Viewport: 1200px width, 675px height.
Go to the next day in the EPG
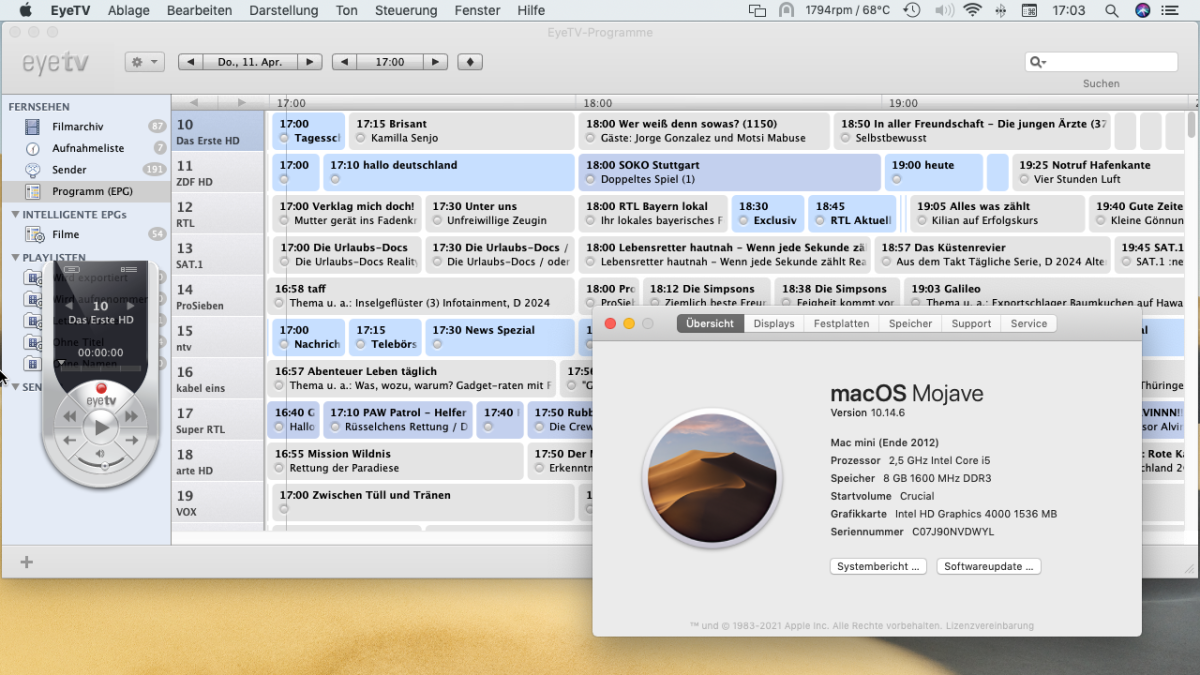tap(310, 62)
